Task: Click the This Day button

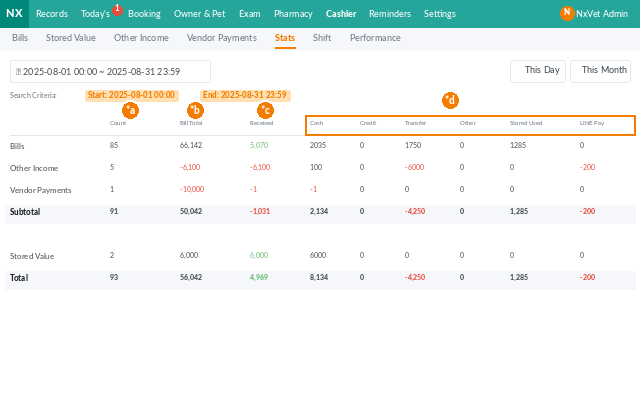Action: tap(538, 71)
